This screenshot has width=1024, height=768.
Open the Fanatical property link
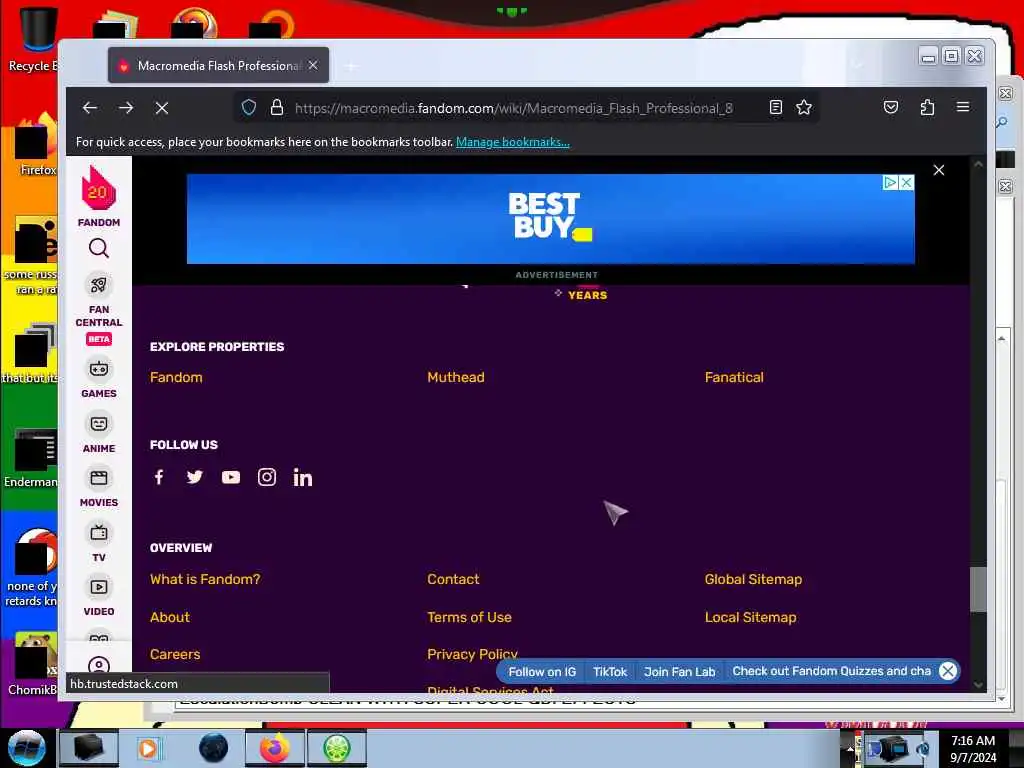(734, 377)
